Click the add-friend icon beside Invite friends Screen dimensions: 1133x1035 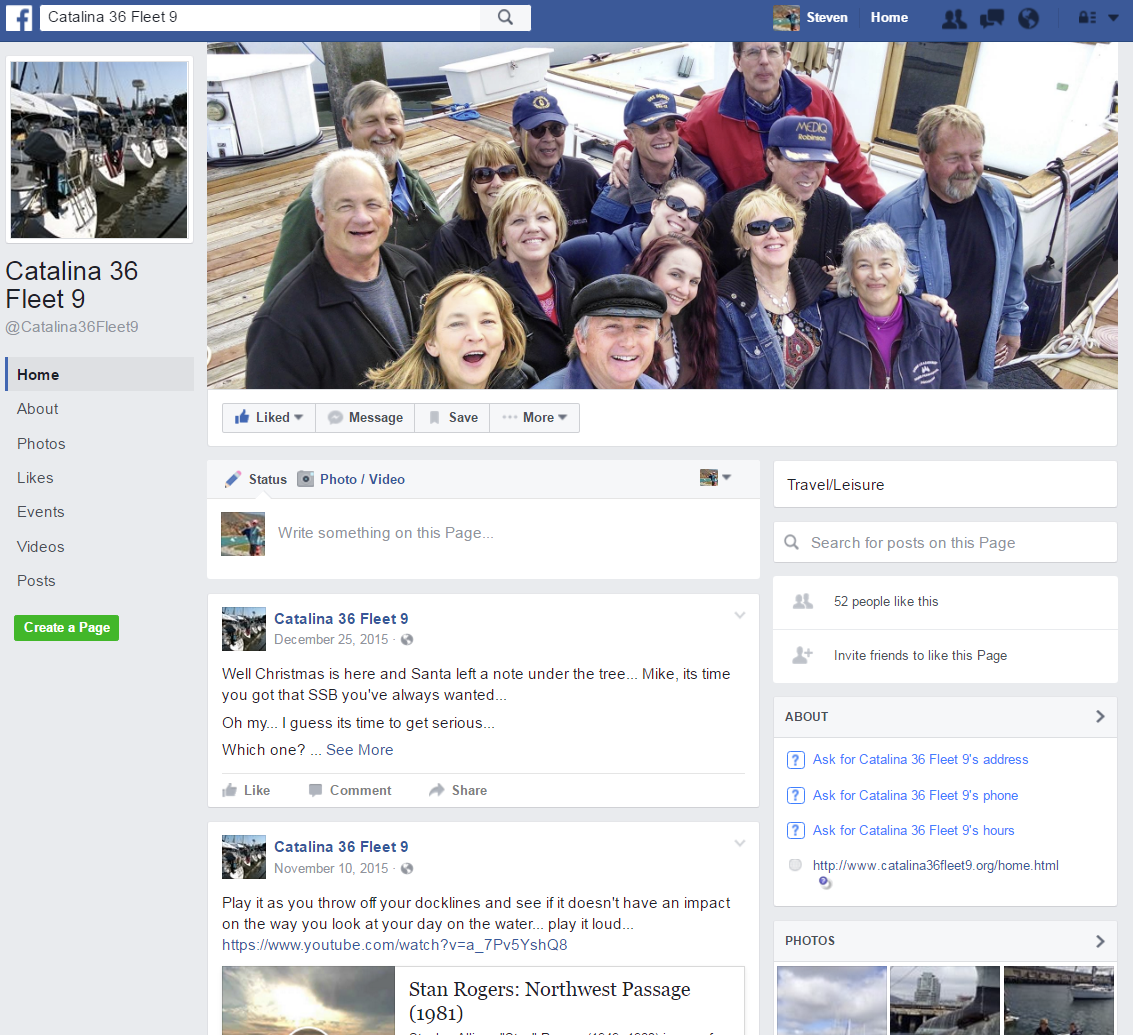(x=803, y=655)
